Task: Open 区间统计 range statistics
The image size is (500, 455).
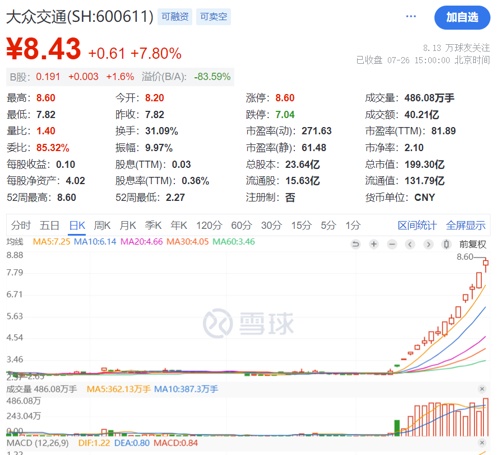Action: point(417,225)
